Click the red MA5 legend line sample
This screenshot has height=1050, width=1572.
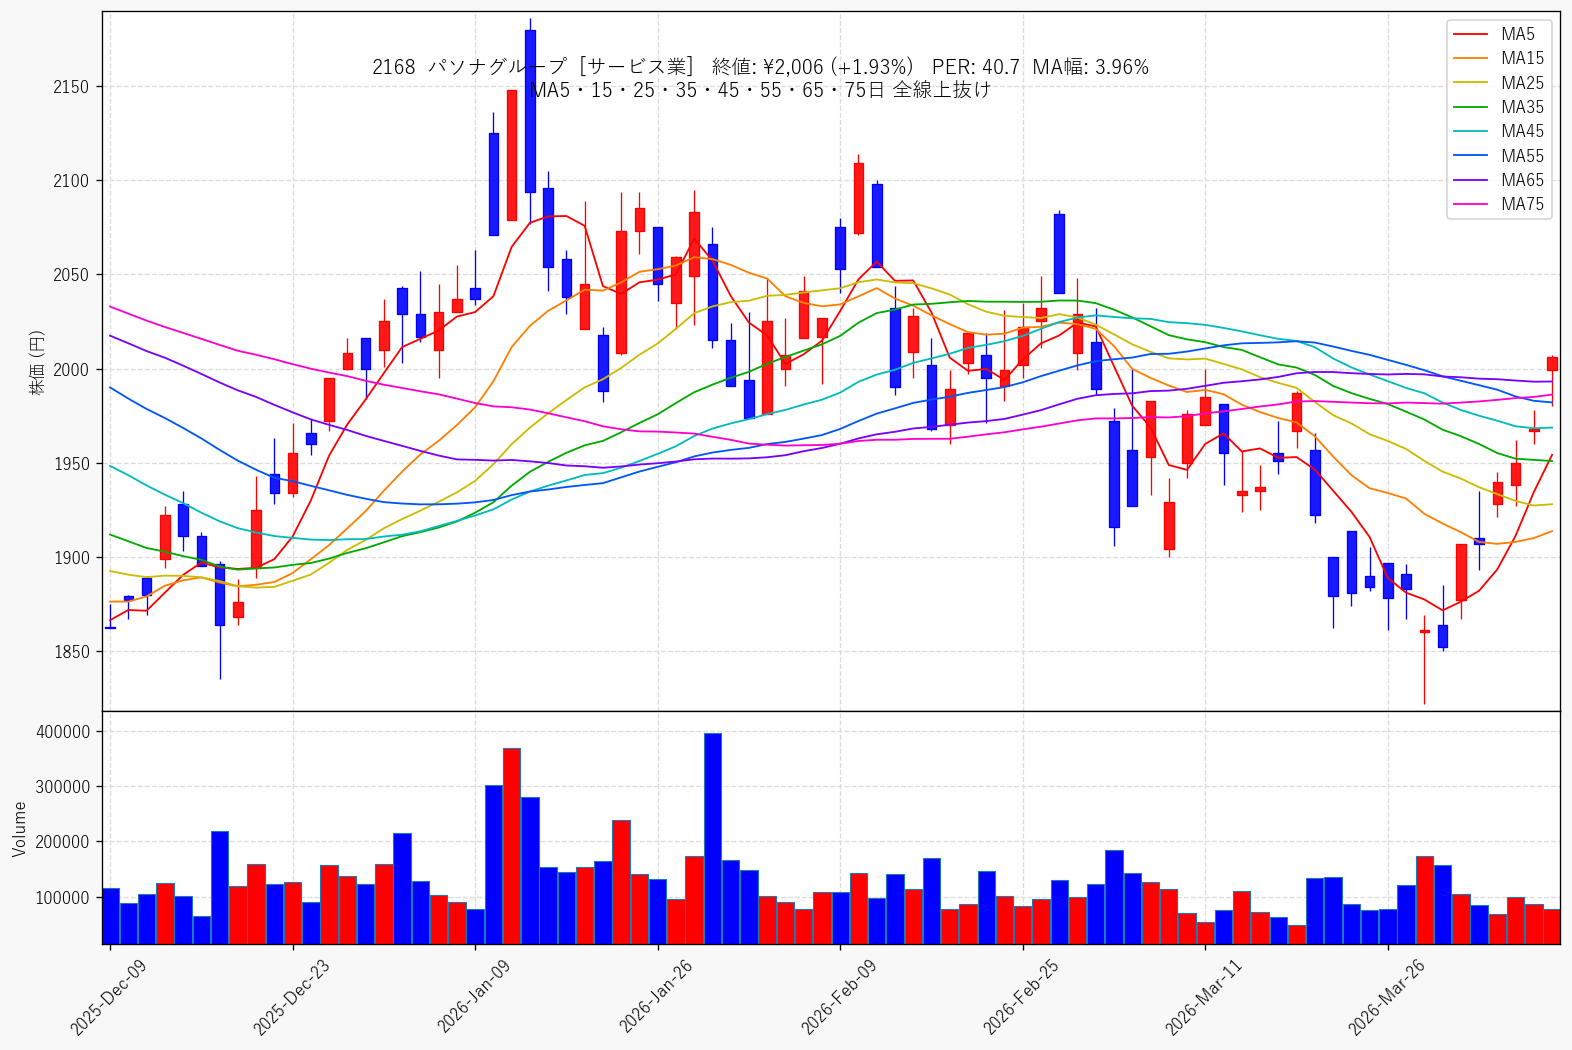[x=1470, y=34]
